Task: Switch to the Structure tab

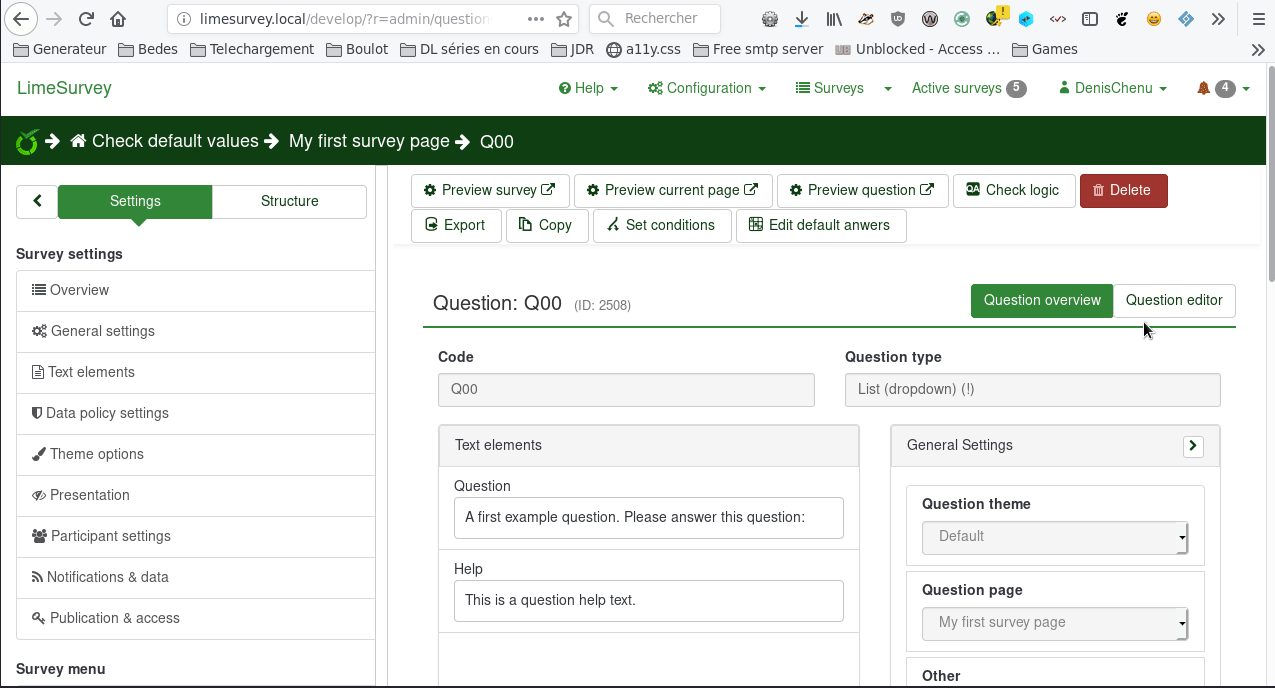Action: click(x=289, y=201)
